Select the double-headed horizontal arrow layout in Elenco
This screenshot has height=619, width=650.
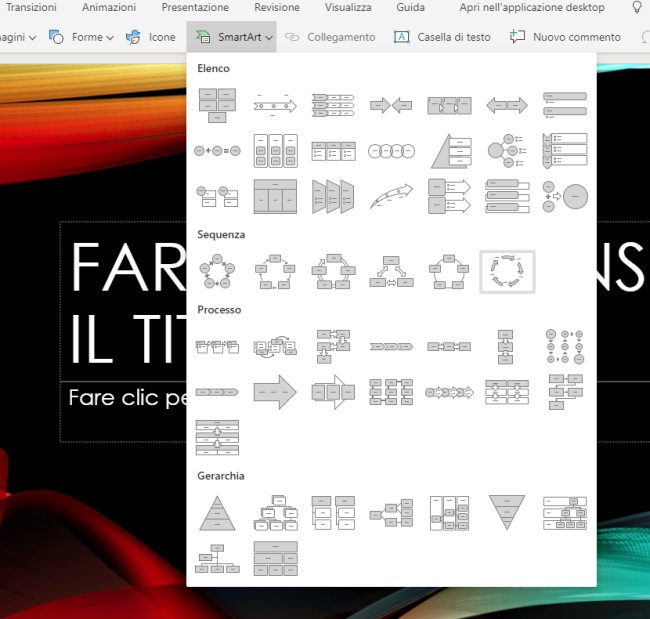pos(507,105)
